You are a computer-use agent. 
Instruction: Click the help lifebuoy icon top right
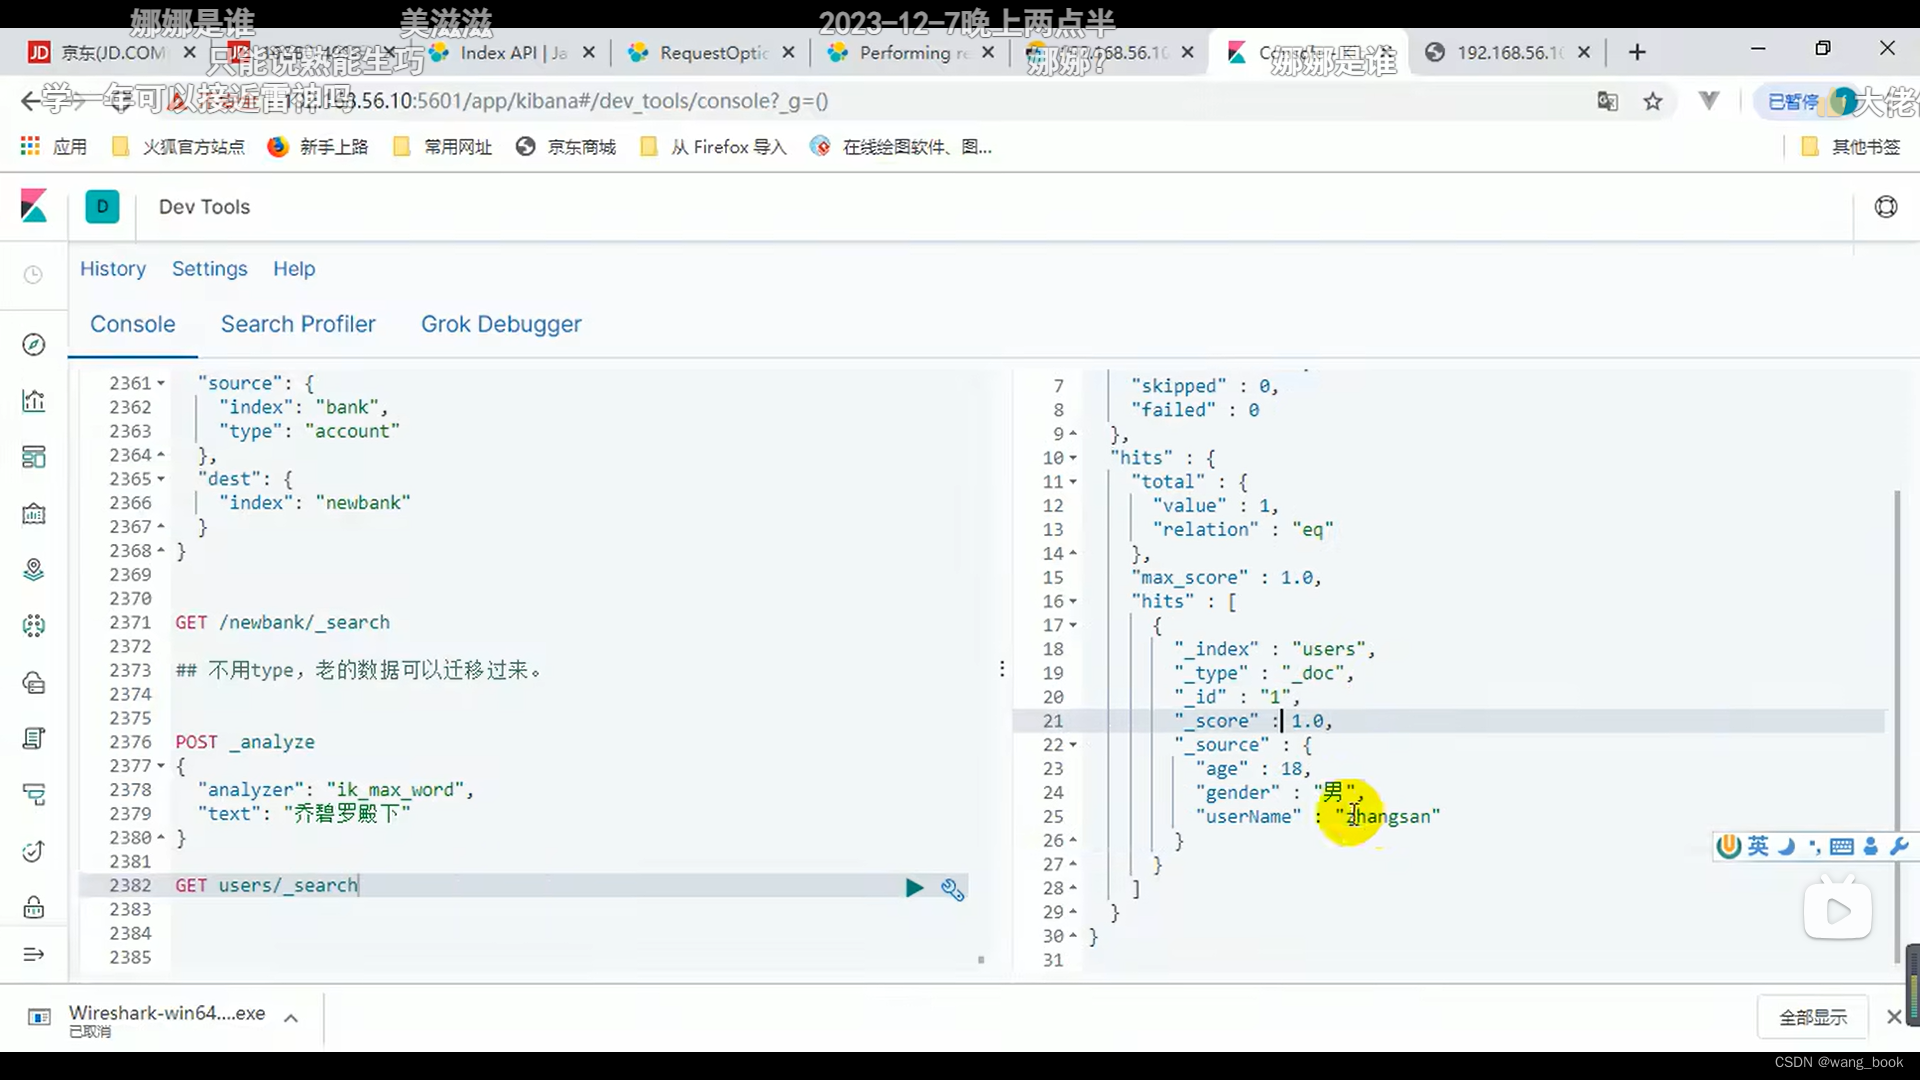(1886, 207)
